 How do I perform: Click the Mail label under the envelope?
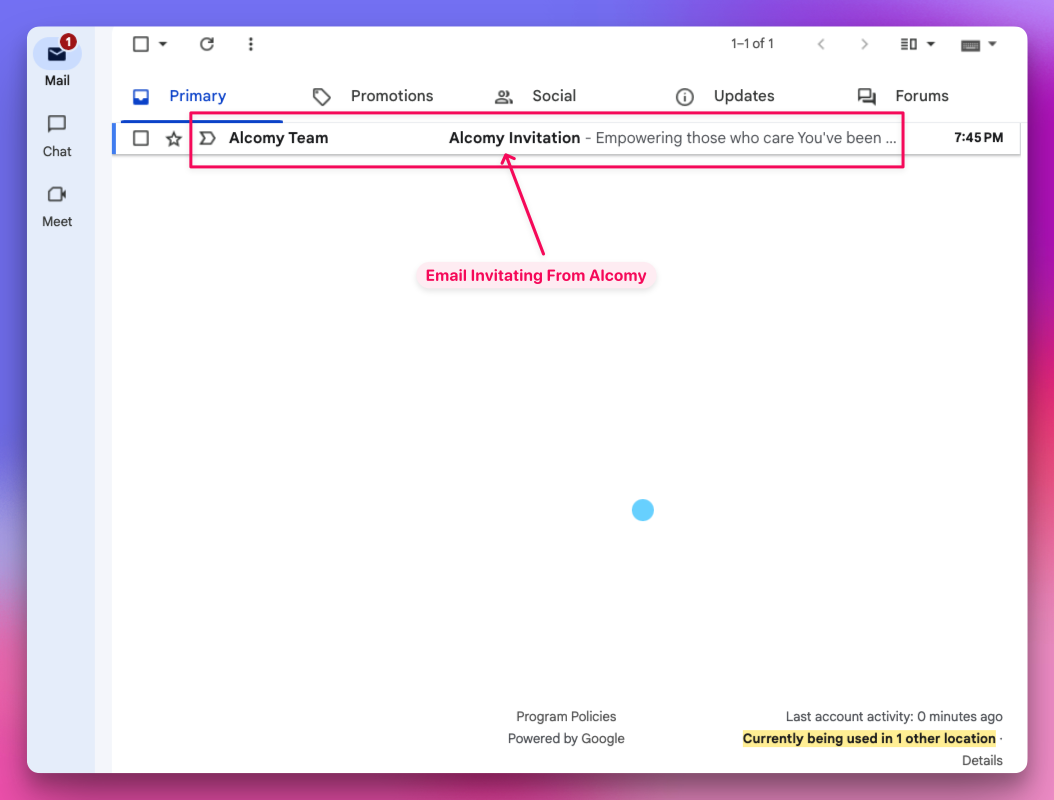pos(57,81)
